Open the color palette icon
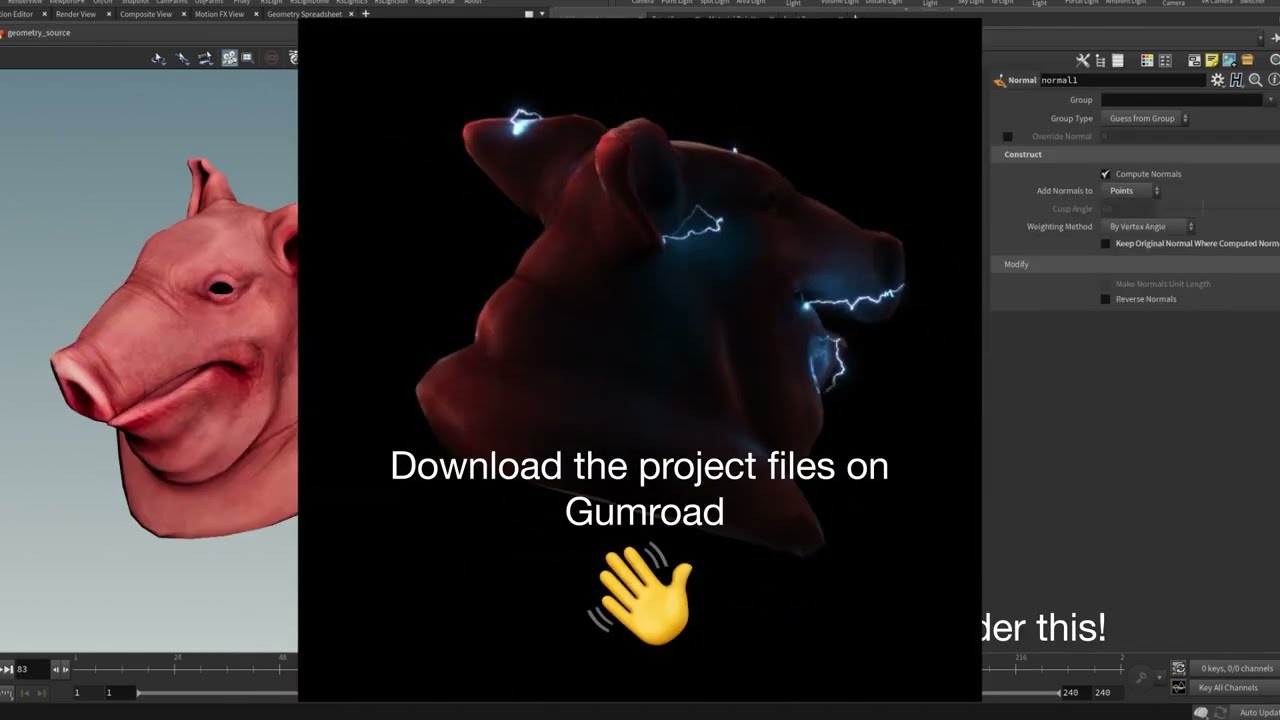This screenshot has height=720, width=1280. pyautogui.click(x=1147, y=61)
